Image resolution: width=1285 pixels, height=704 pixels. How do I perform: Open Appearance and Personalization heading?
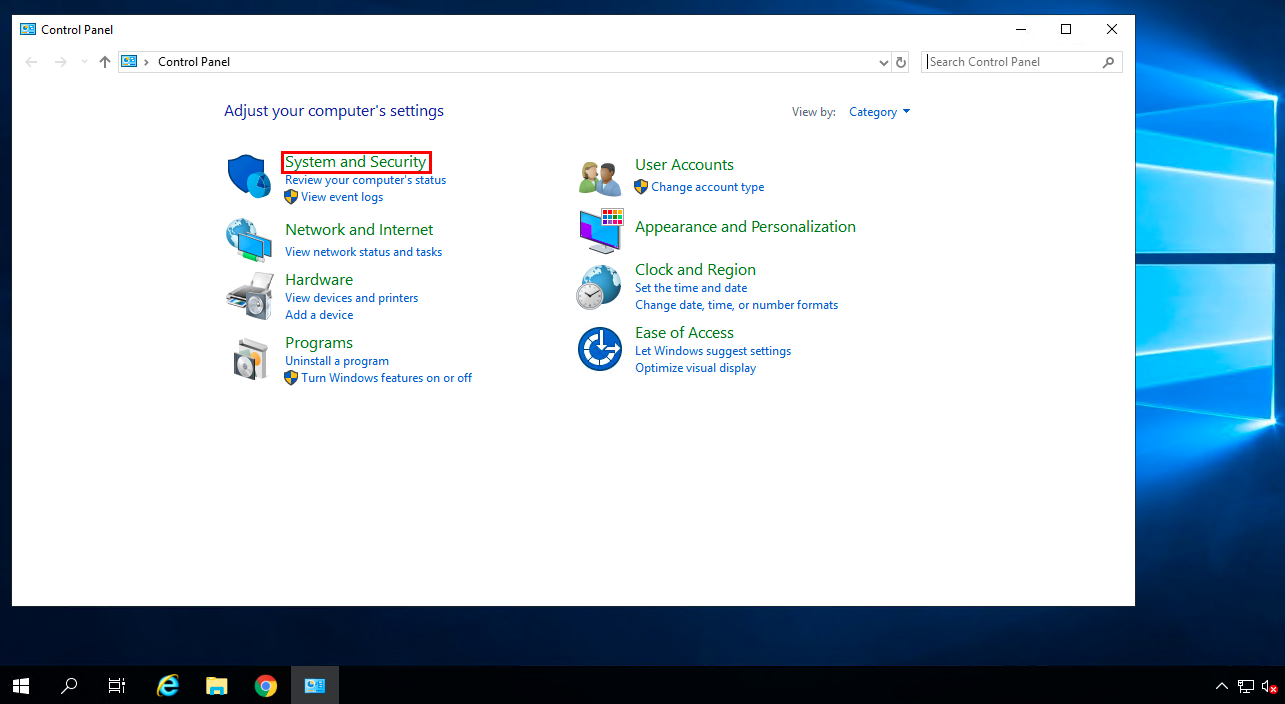click(x=746, y=227)
